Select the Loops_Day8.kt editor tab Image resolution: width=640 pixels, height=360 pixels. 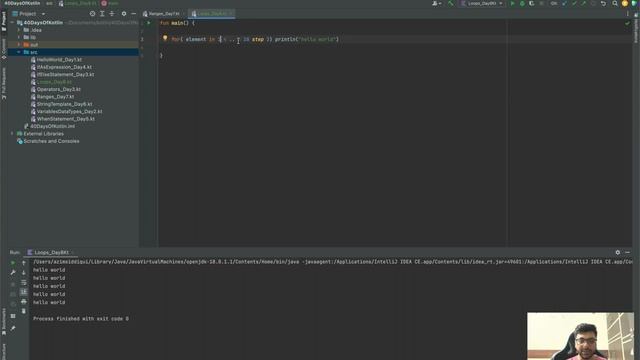211,14
